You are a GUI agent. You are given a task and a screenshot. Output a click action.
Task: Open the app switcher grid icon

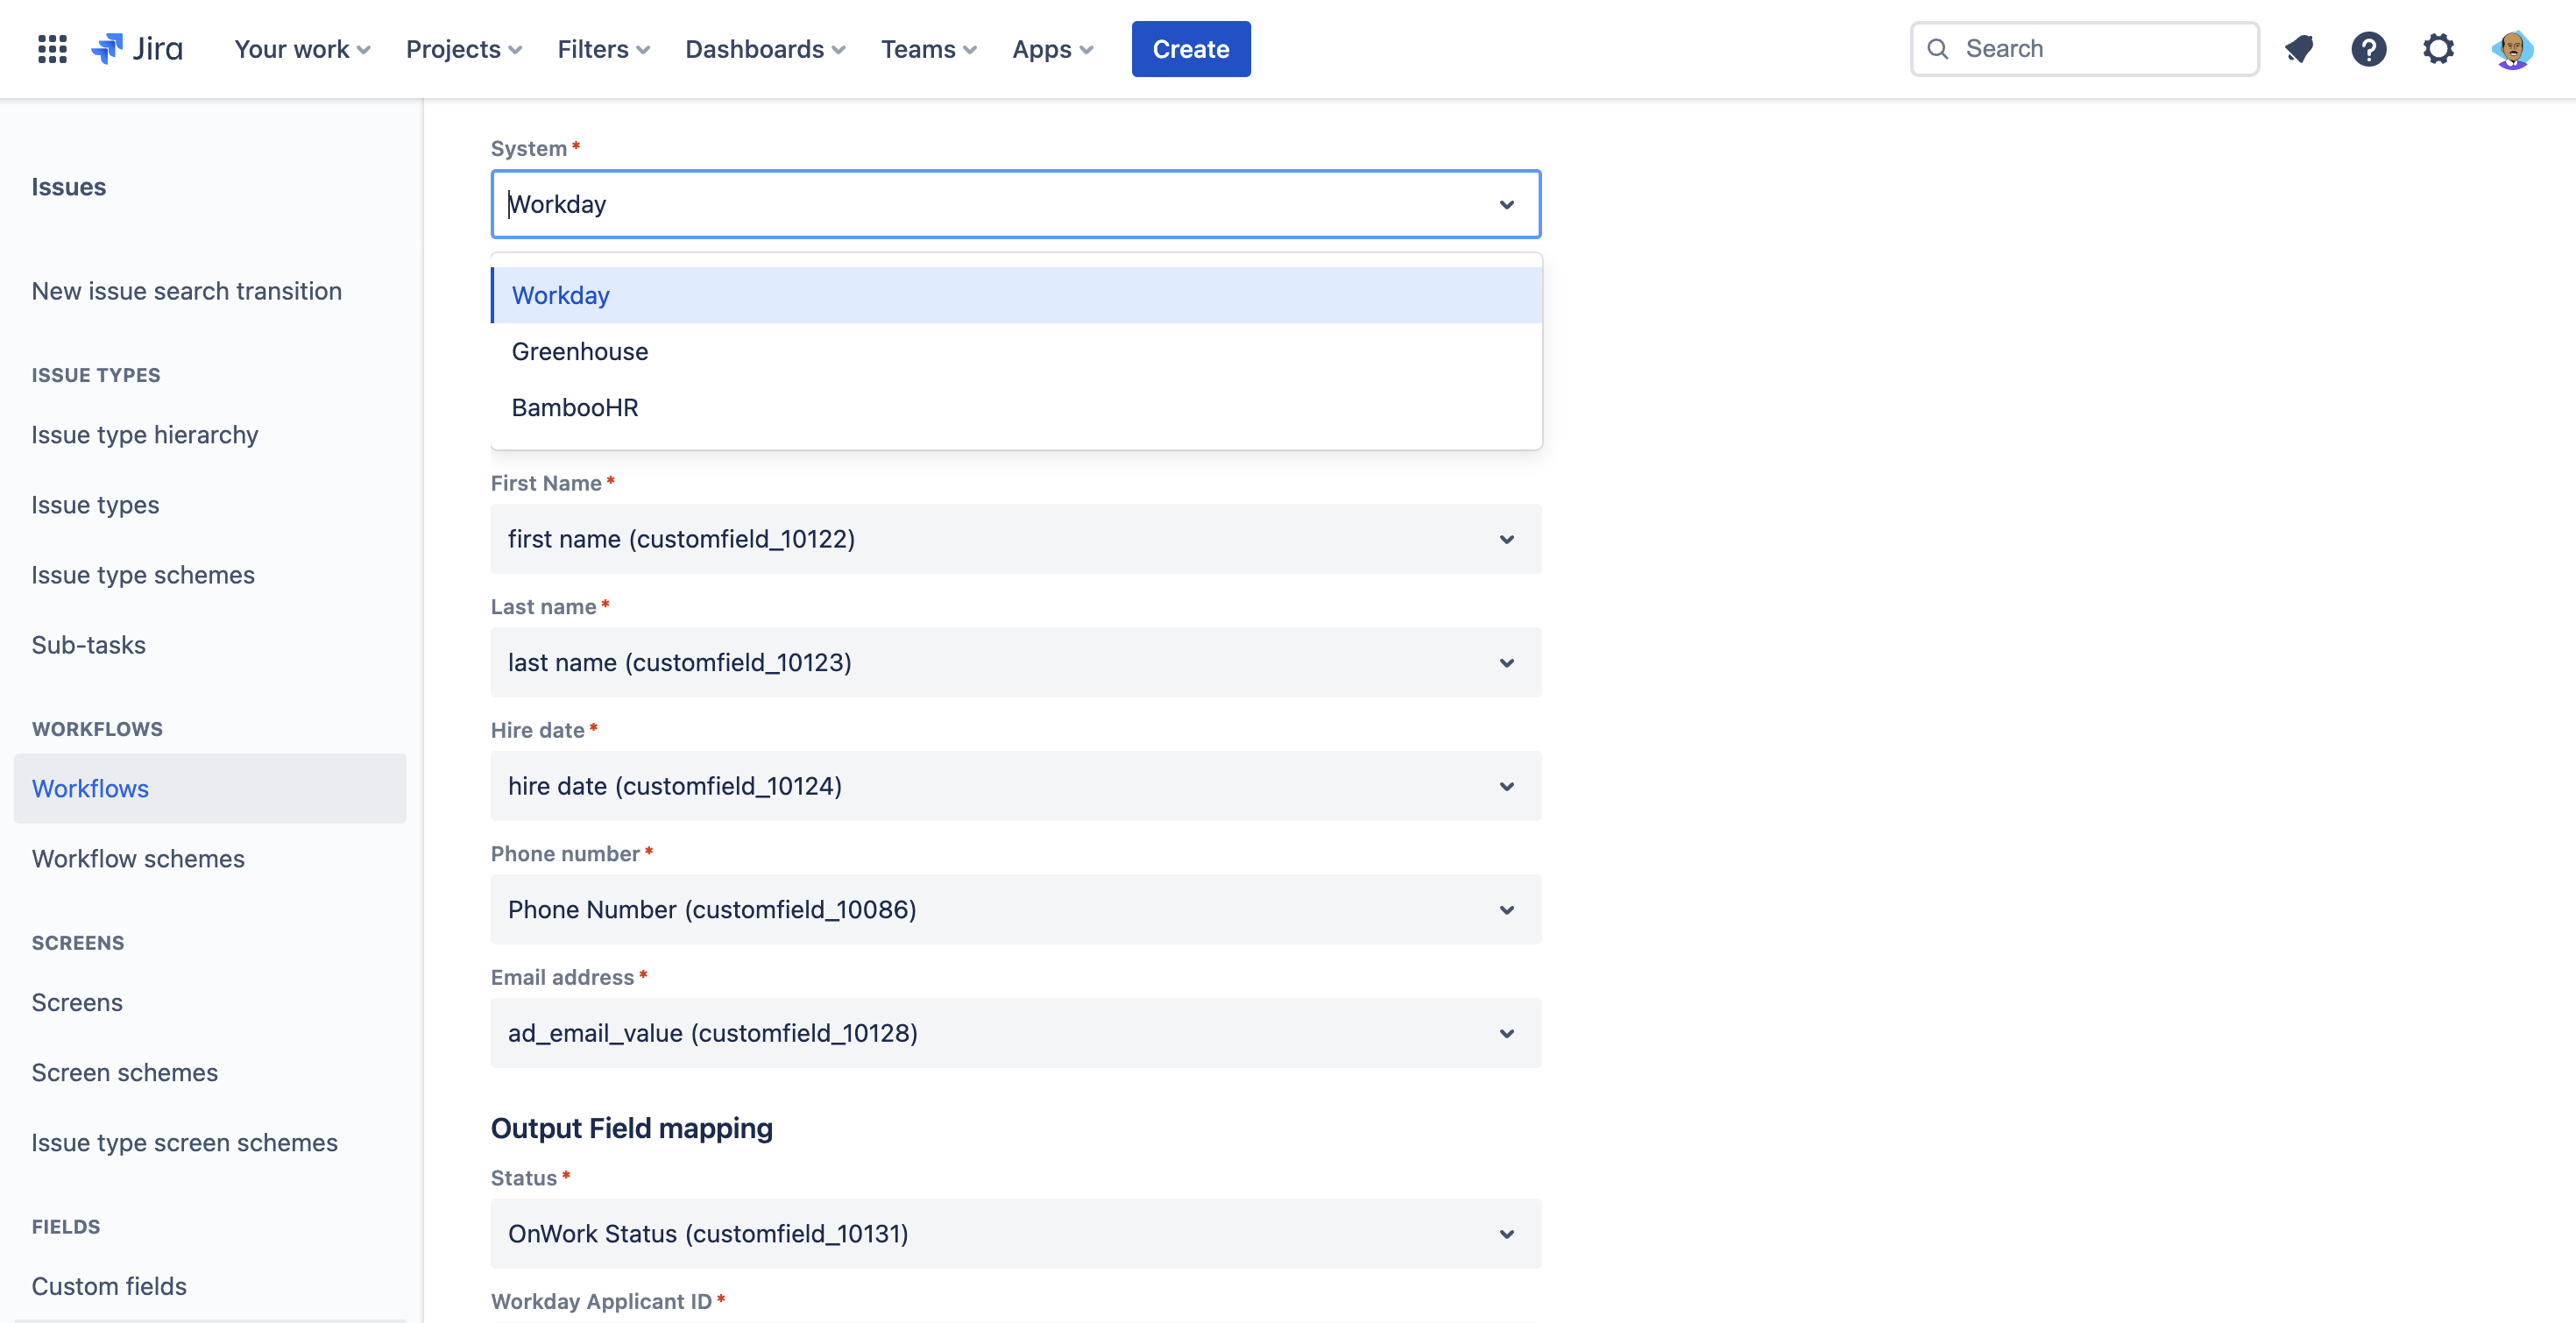point(52,49)
